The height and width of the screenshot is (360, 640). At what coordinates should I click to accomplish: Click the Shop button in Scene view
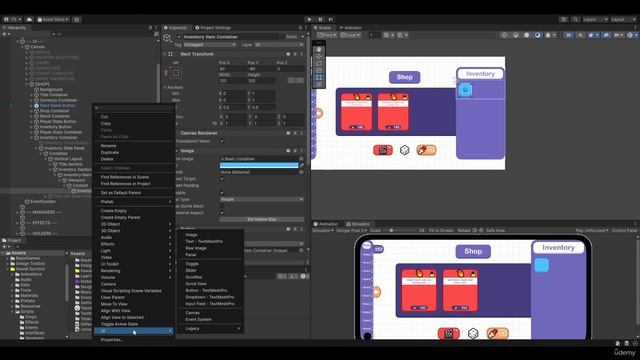coord(404,77)
